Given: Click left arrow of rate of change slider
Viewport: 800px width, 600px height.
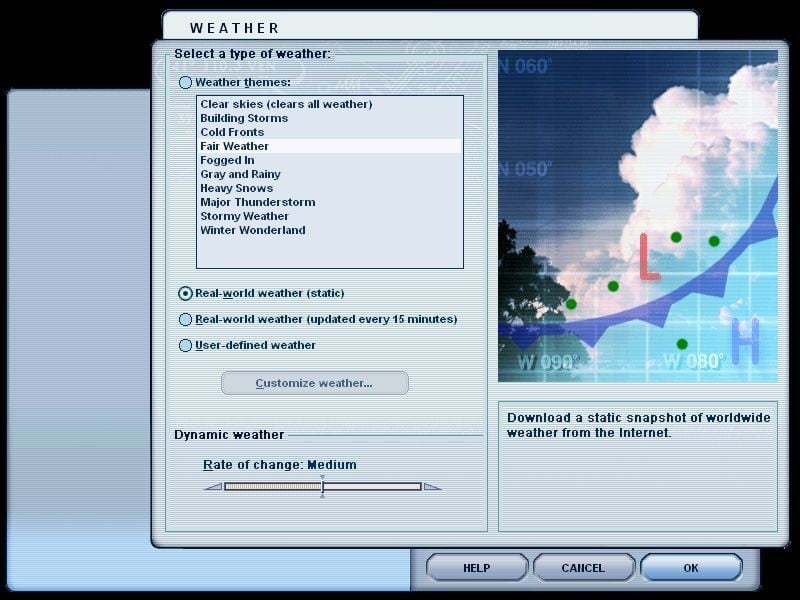Looking at the screenshot, I should click(x=213, y=487).
